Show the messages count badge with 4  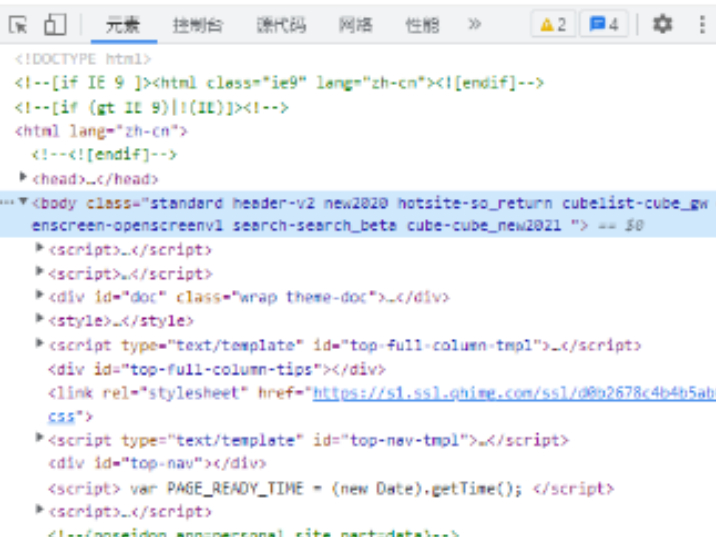point(604,24)
